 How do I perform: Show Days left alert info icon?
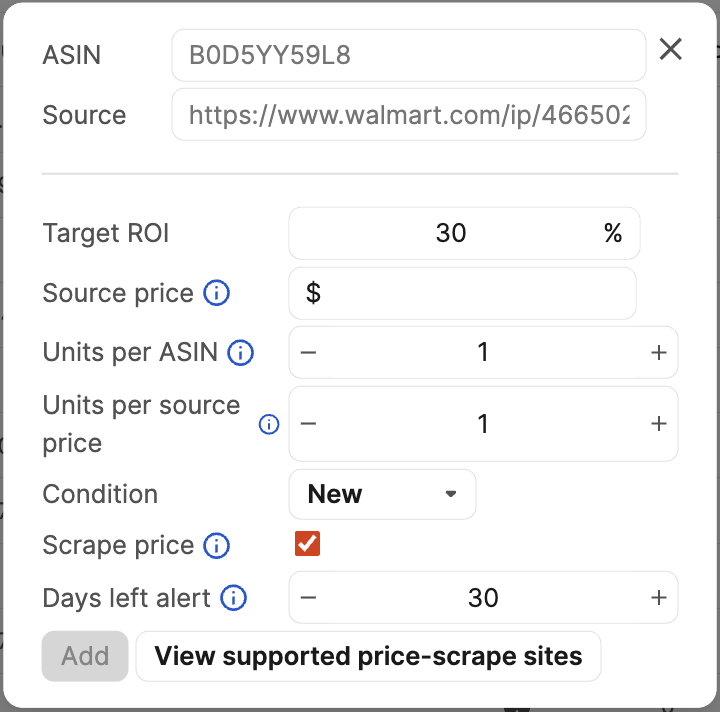tap(233, 598)
